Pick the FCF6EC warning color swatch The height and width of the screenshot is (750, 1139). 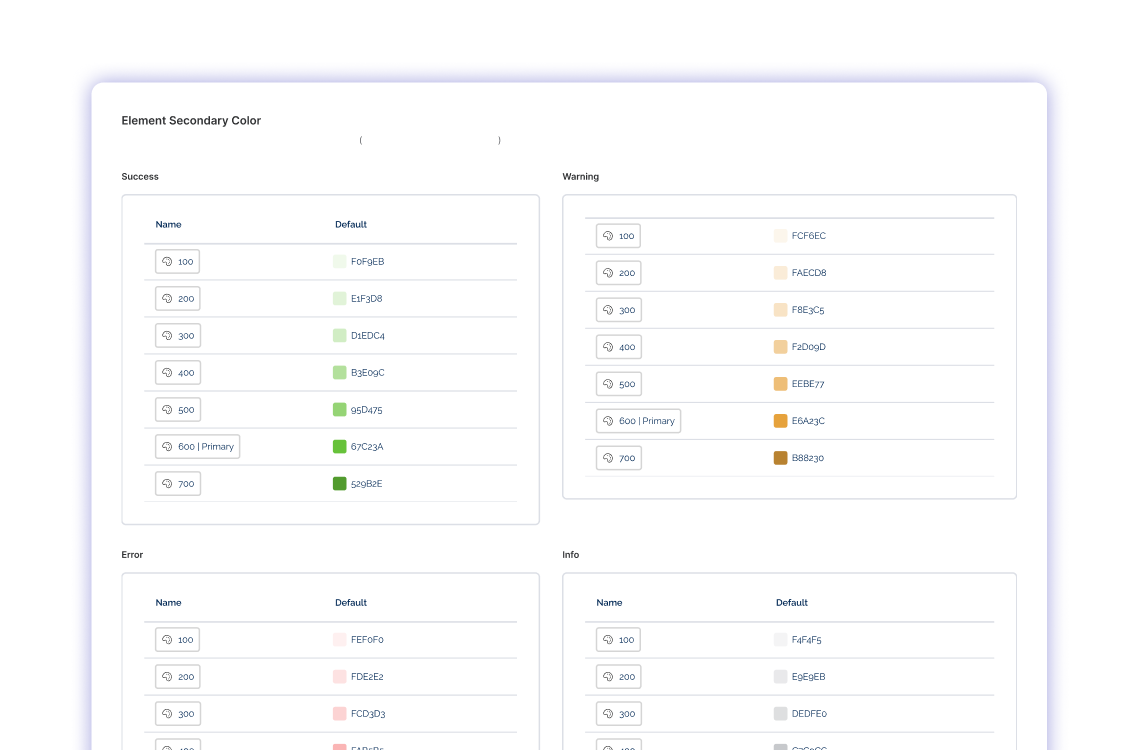point(780,236)
